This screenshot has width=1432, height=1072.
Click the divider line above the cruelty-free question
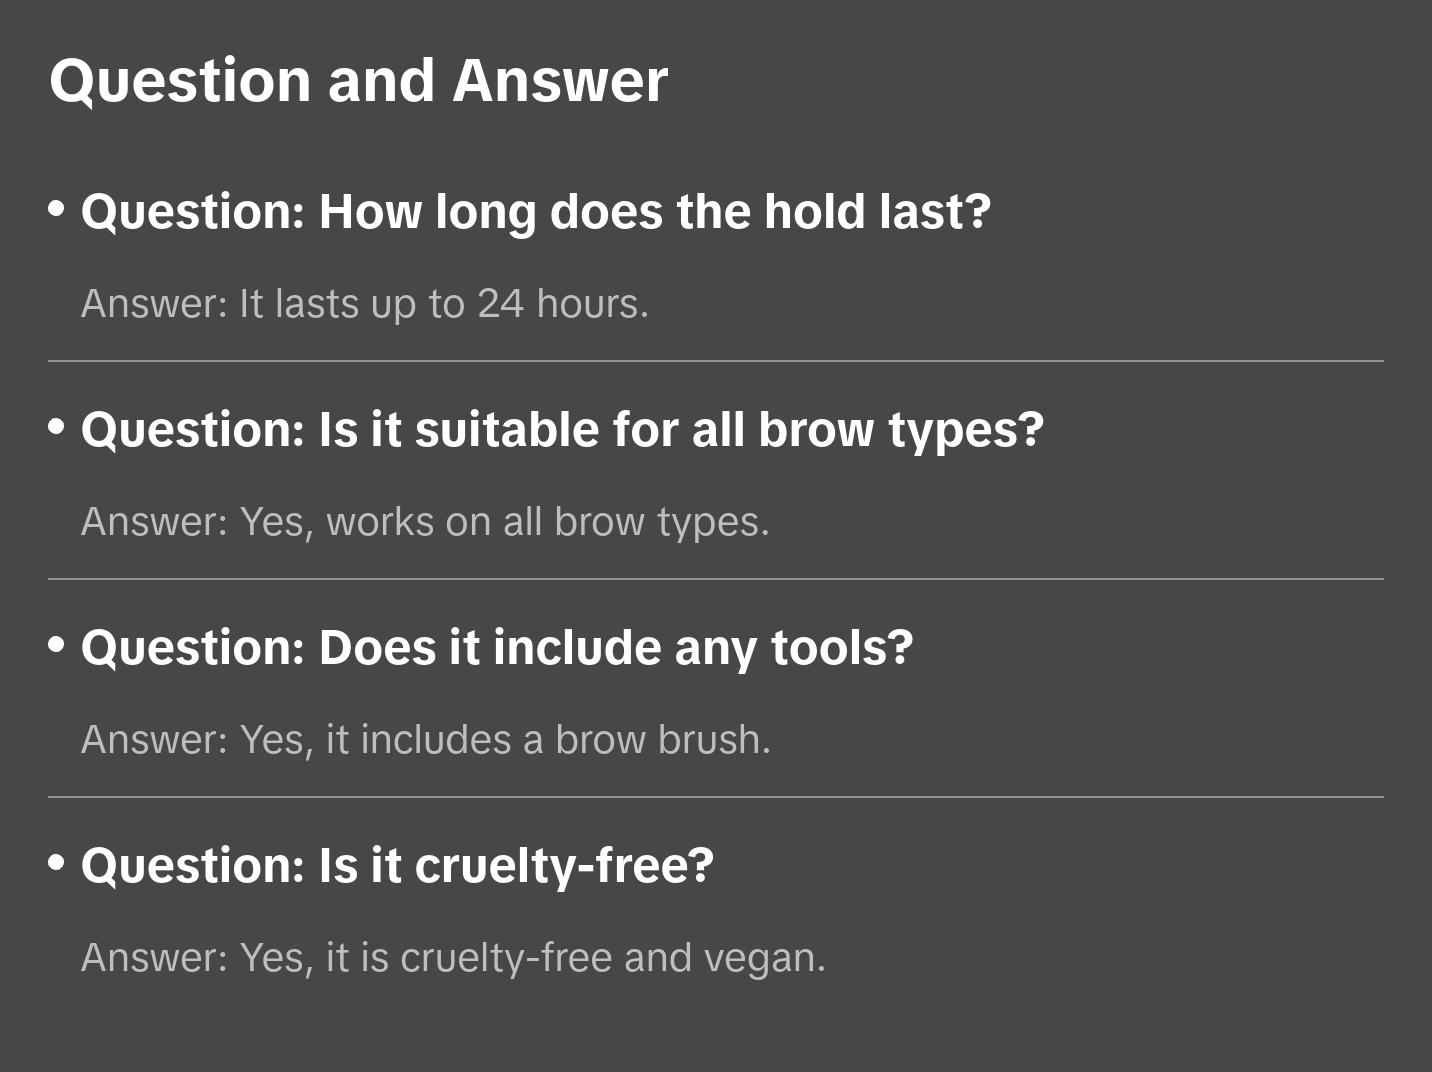coord(716,797)
